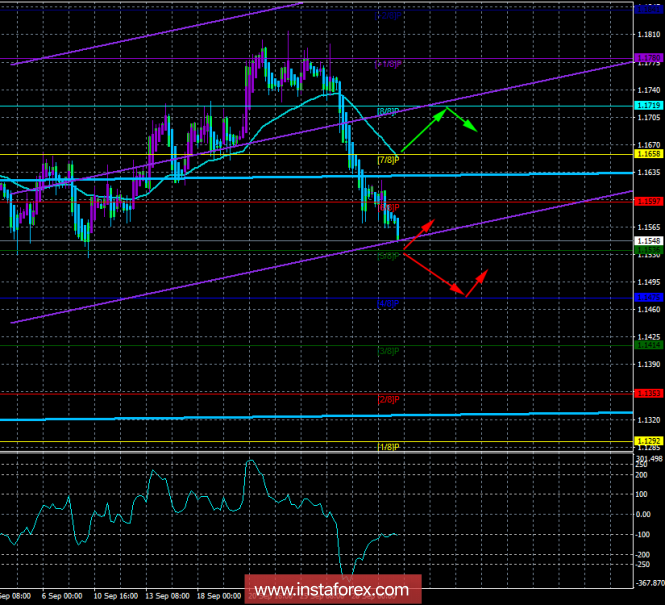Click the 1.1353 red price label
The width and height of the screenshot is (665, 605).
click(x=648, y=394)
